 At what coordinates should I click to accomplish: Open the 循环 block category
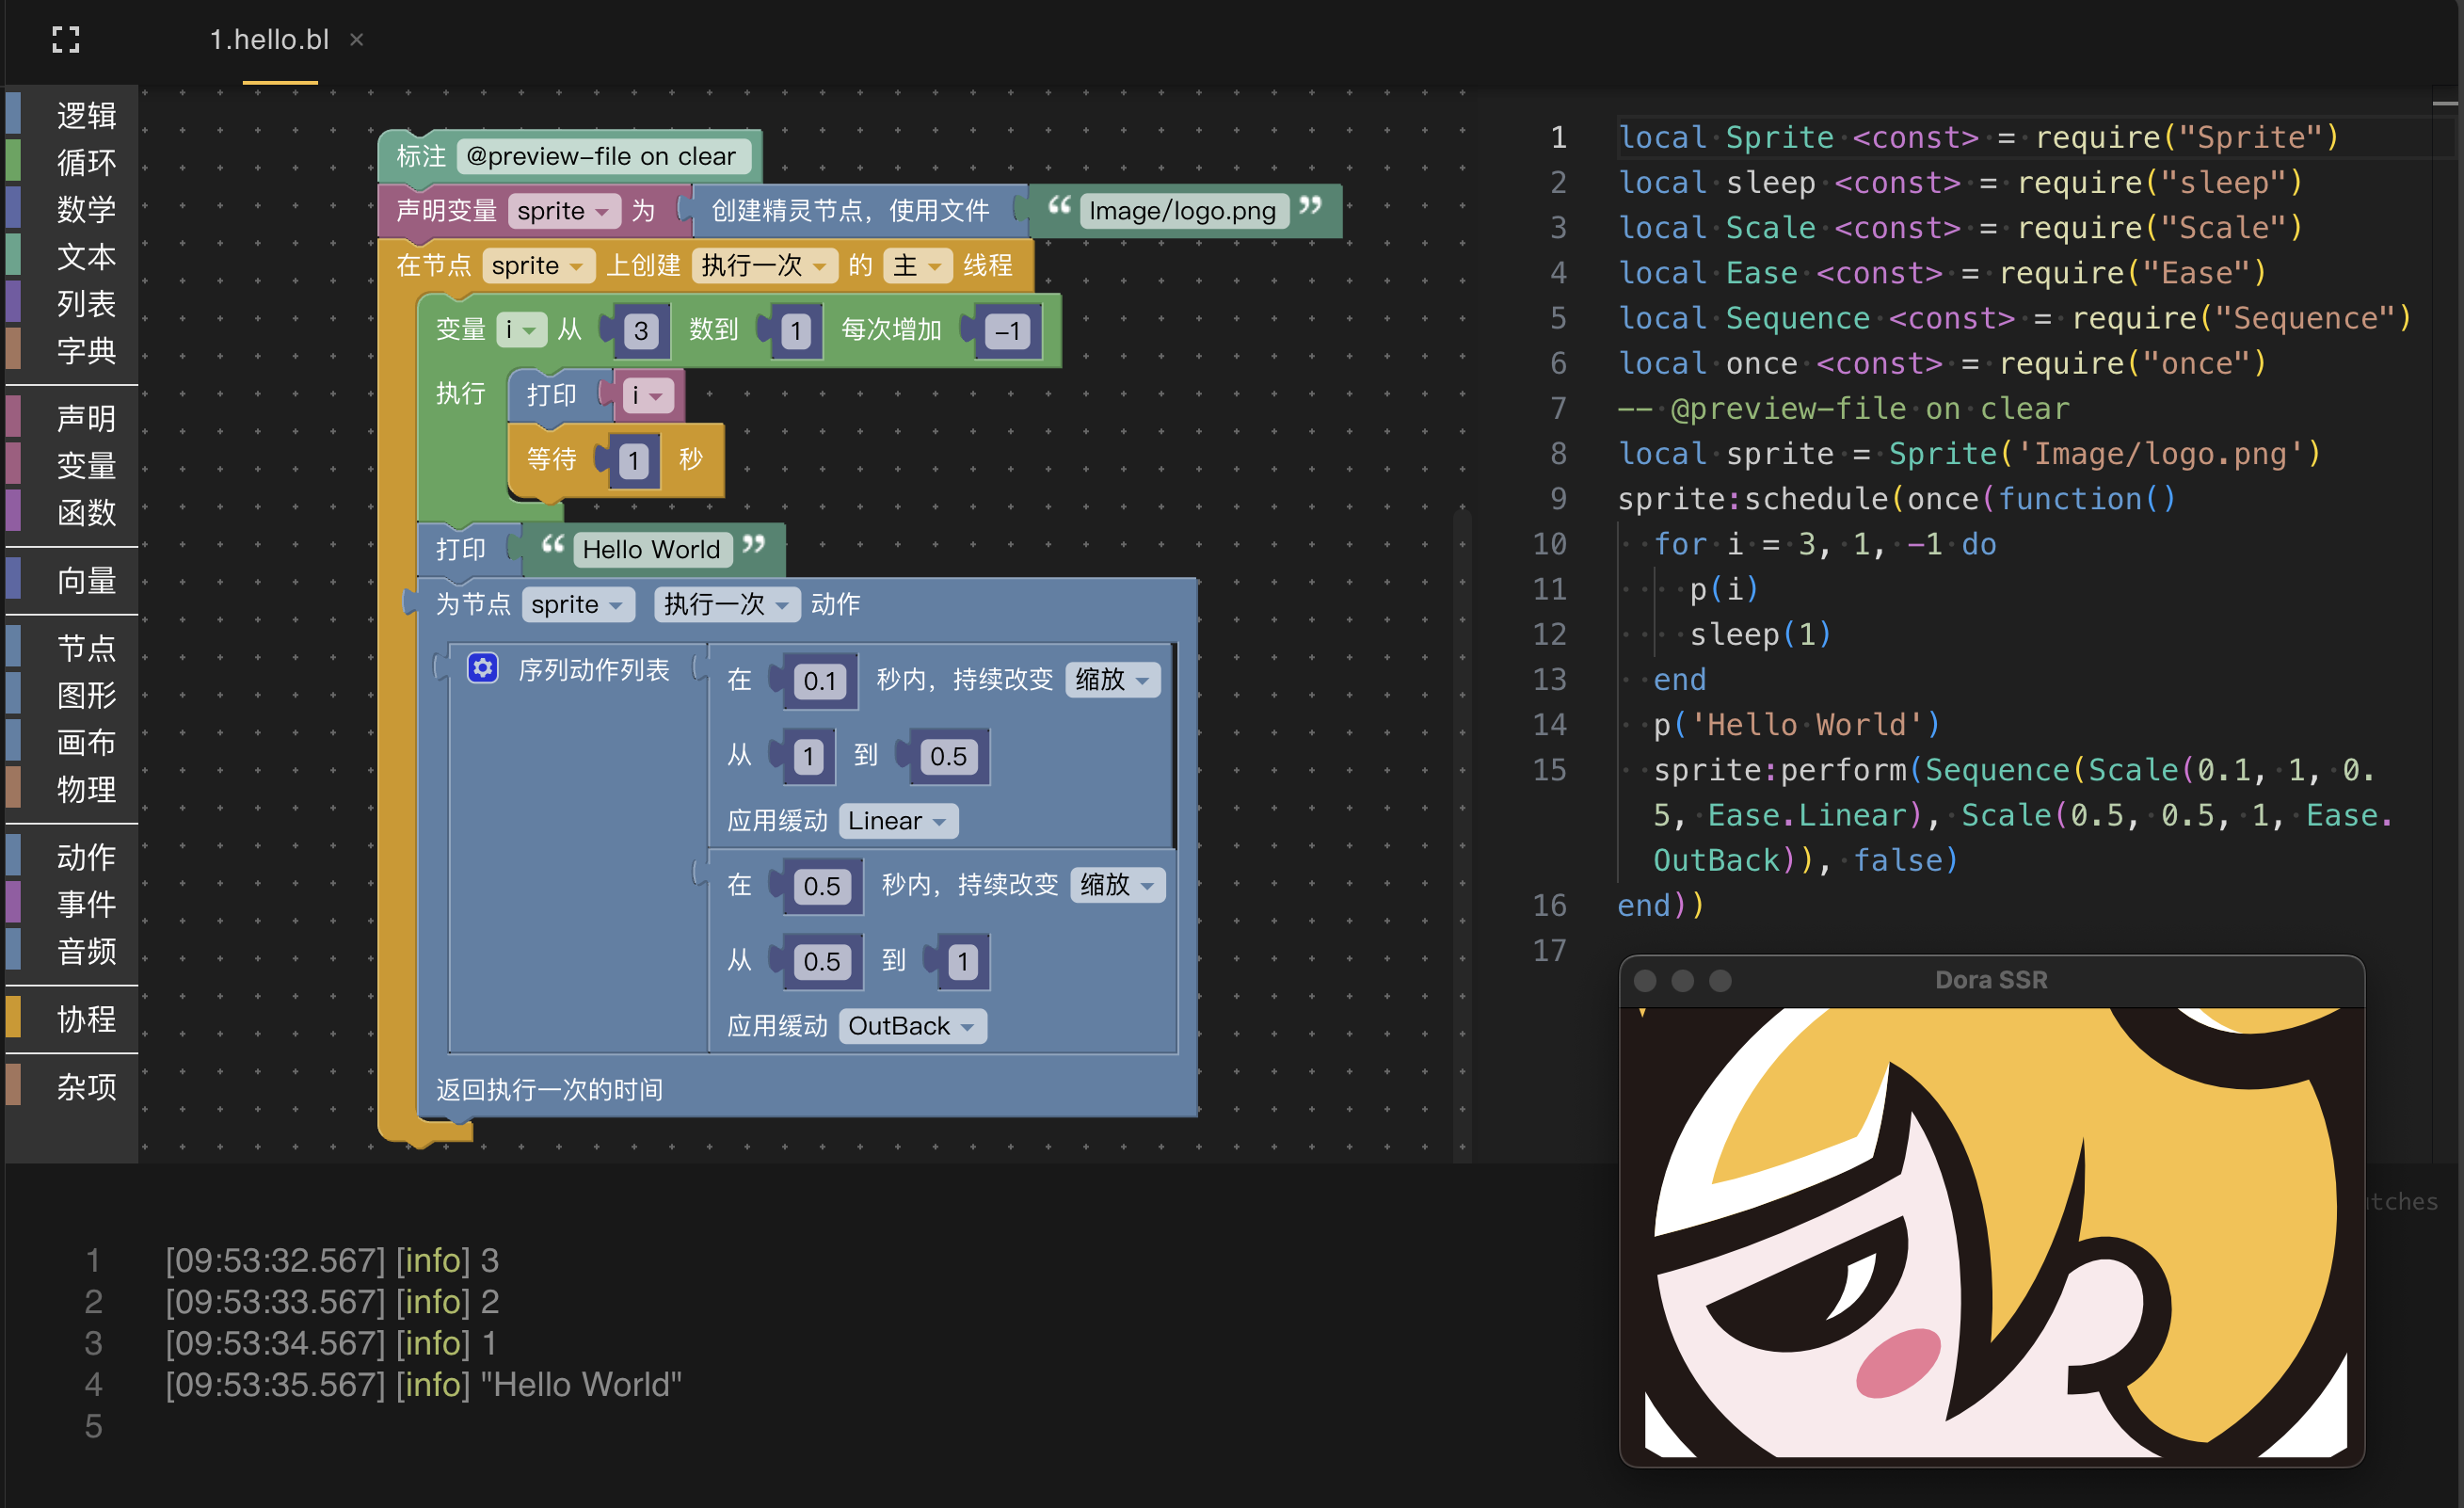coord(86,162)
